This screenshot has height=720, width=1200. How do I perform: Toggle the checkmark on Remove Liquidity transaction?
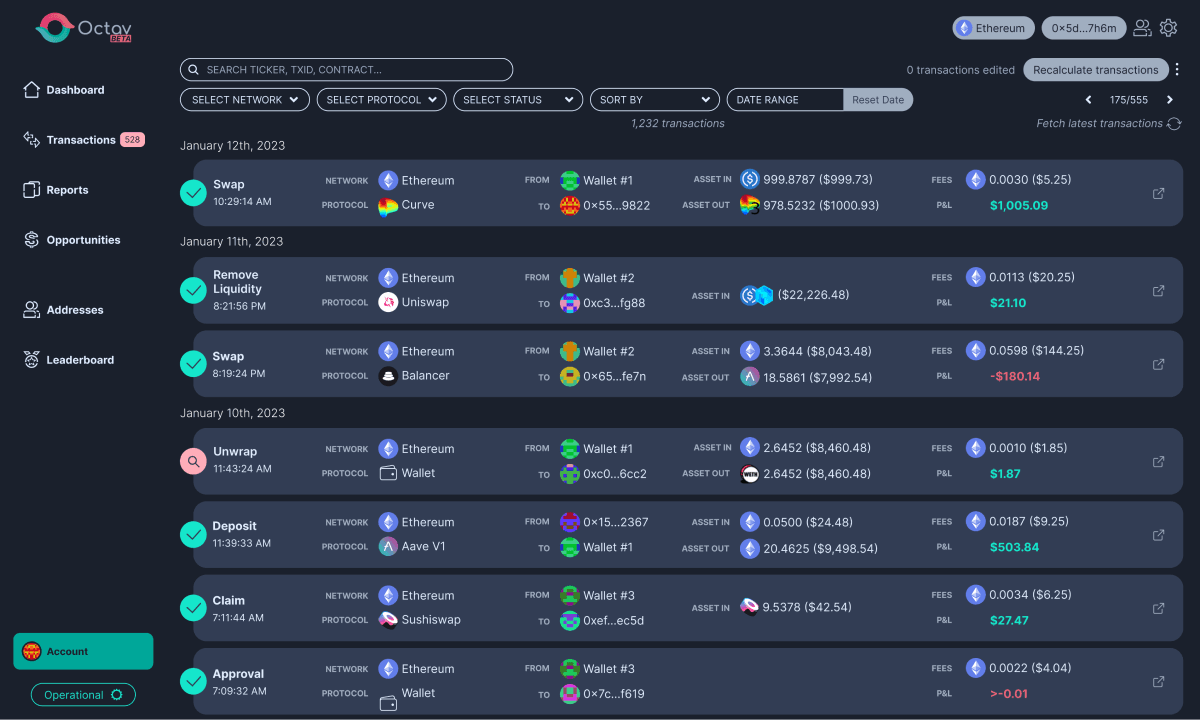point(193,290)
